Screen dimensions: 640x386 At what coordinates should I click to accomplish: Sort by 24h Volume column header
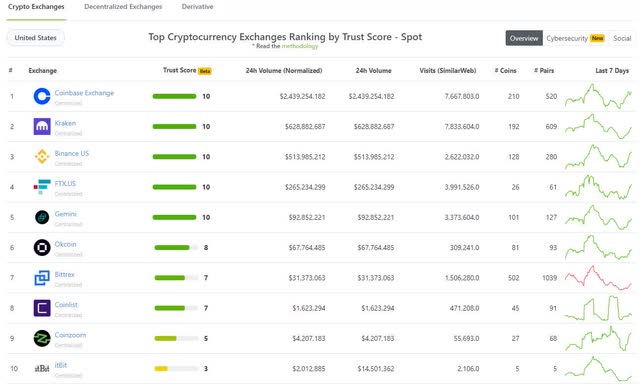(373, 71)
